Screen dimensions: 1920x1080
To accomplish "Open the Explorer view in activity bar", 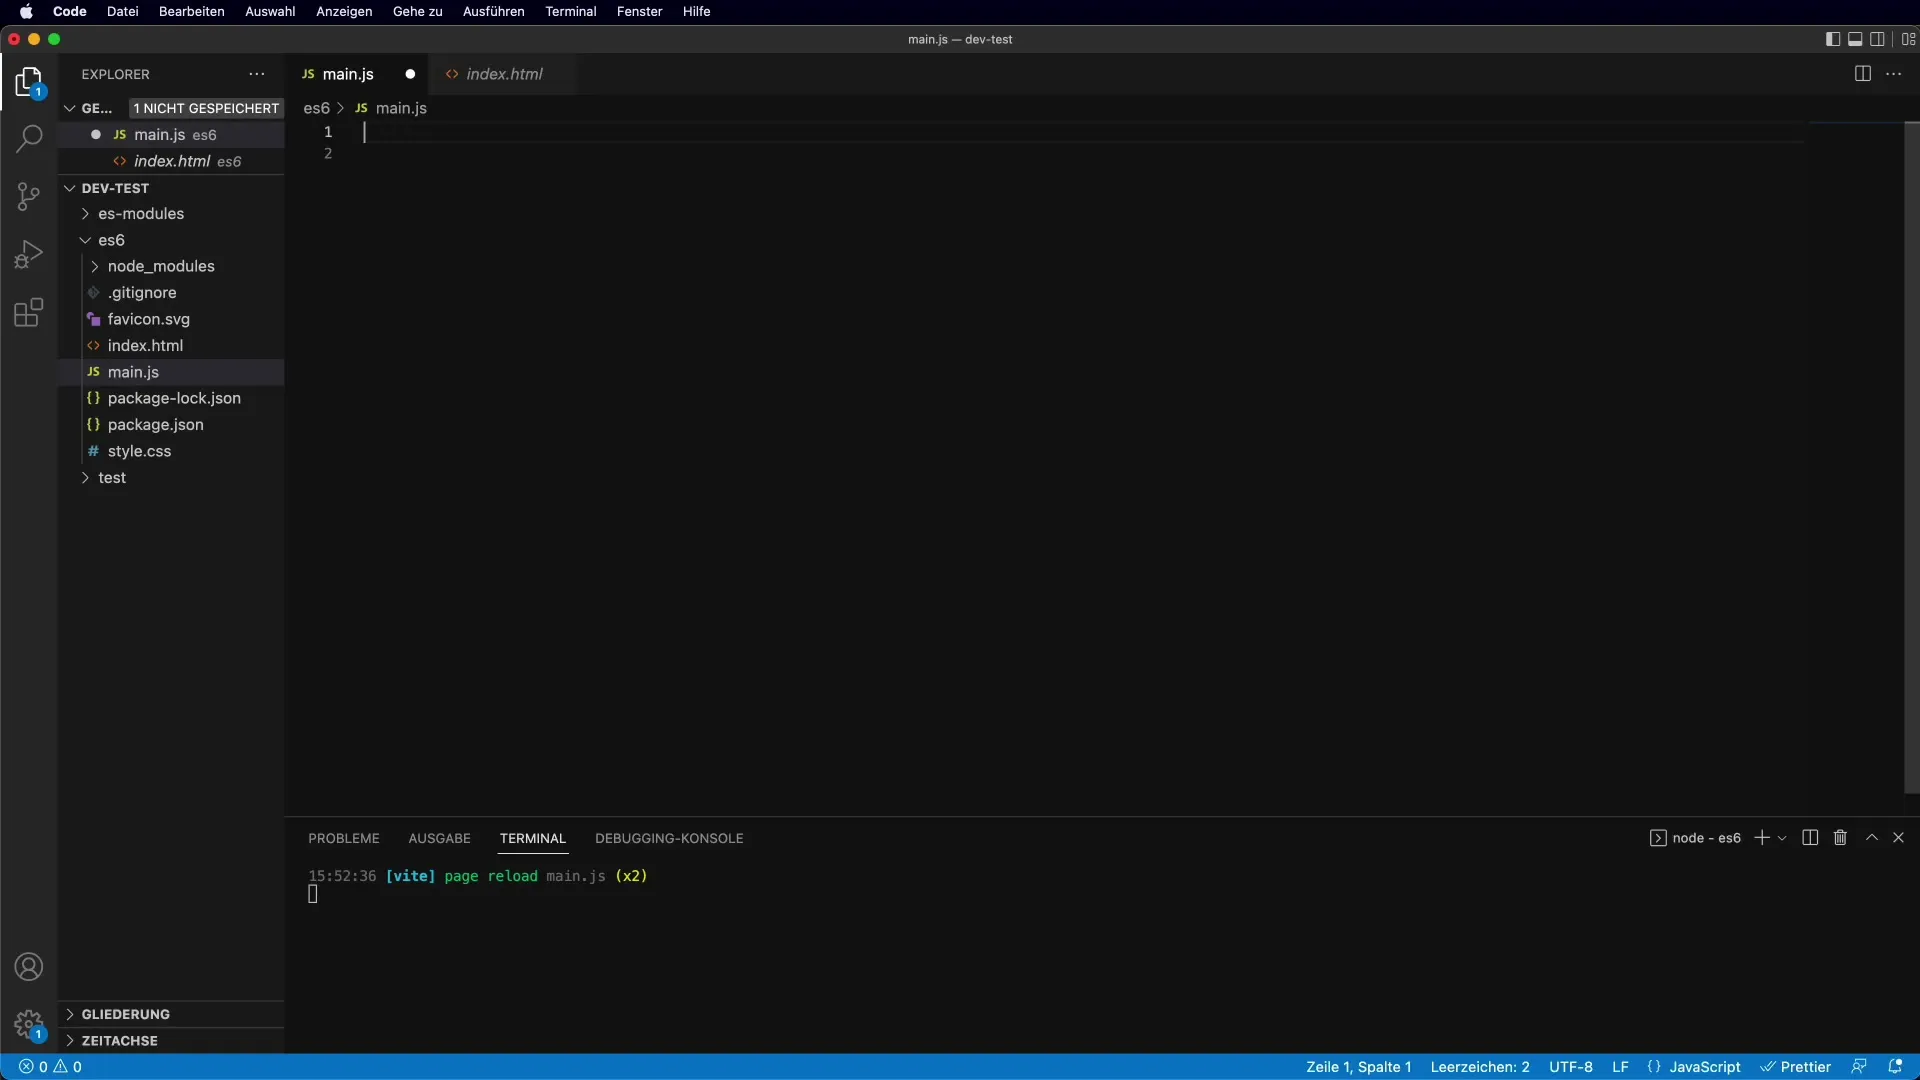I will (29, 81).
